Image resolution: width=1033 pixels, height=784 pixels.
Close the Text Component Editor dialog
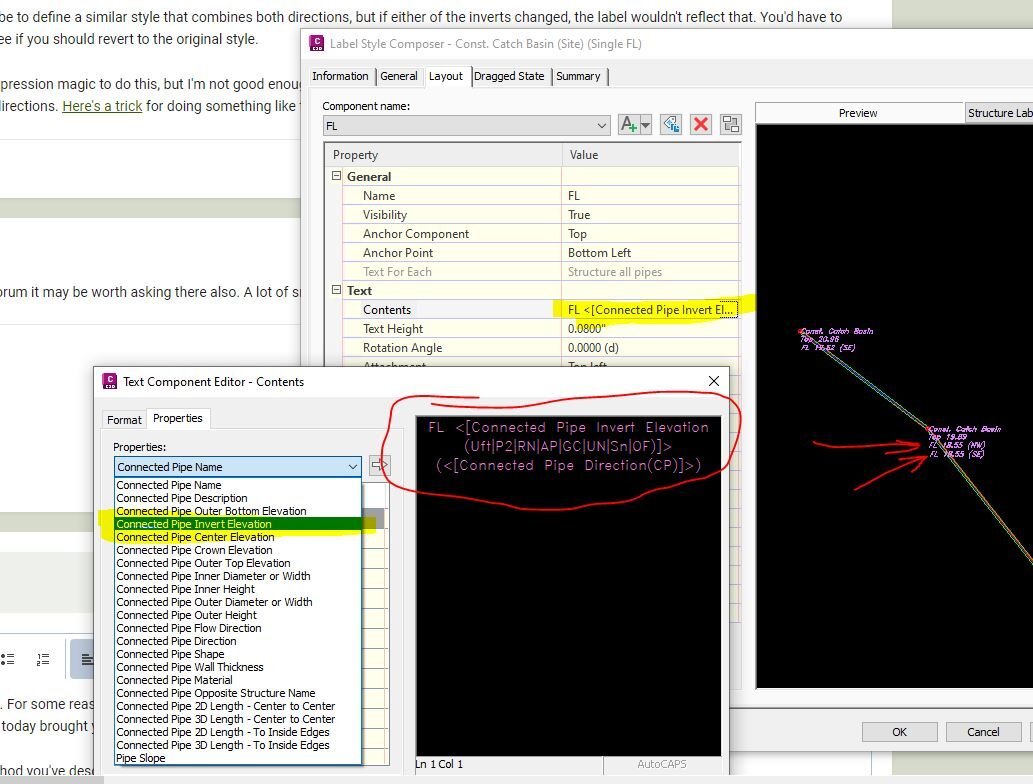point(713,381)
